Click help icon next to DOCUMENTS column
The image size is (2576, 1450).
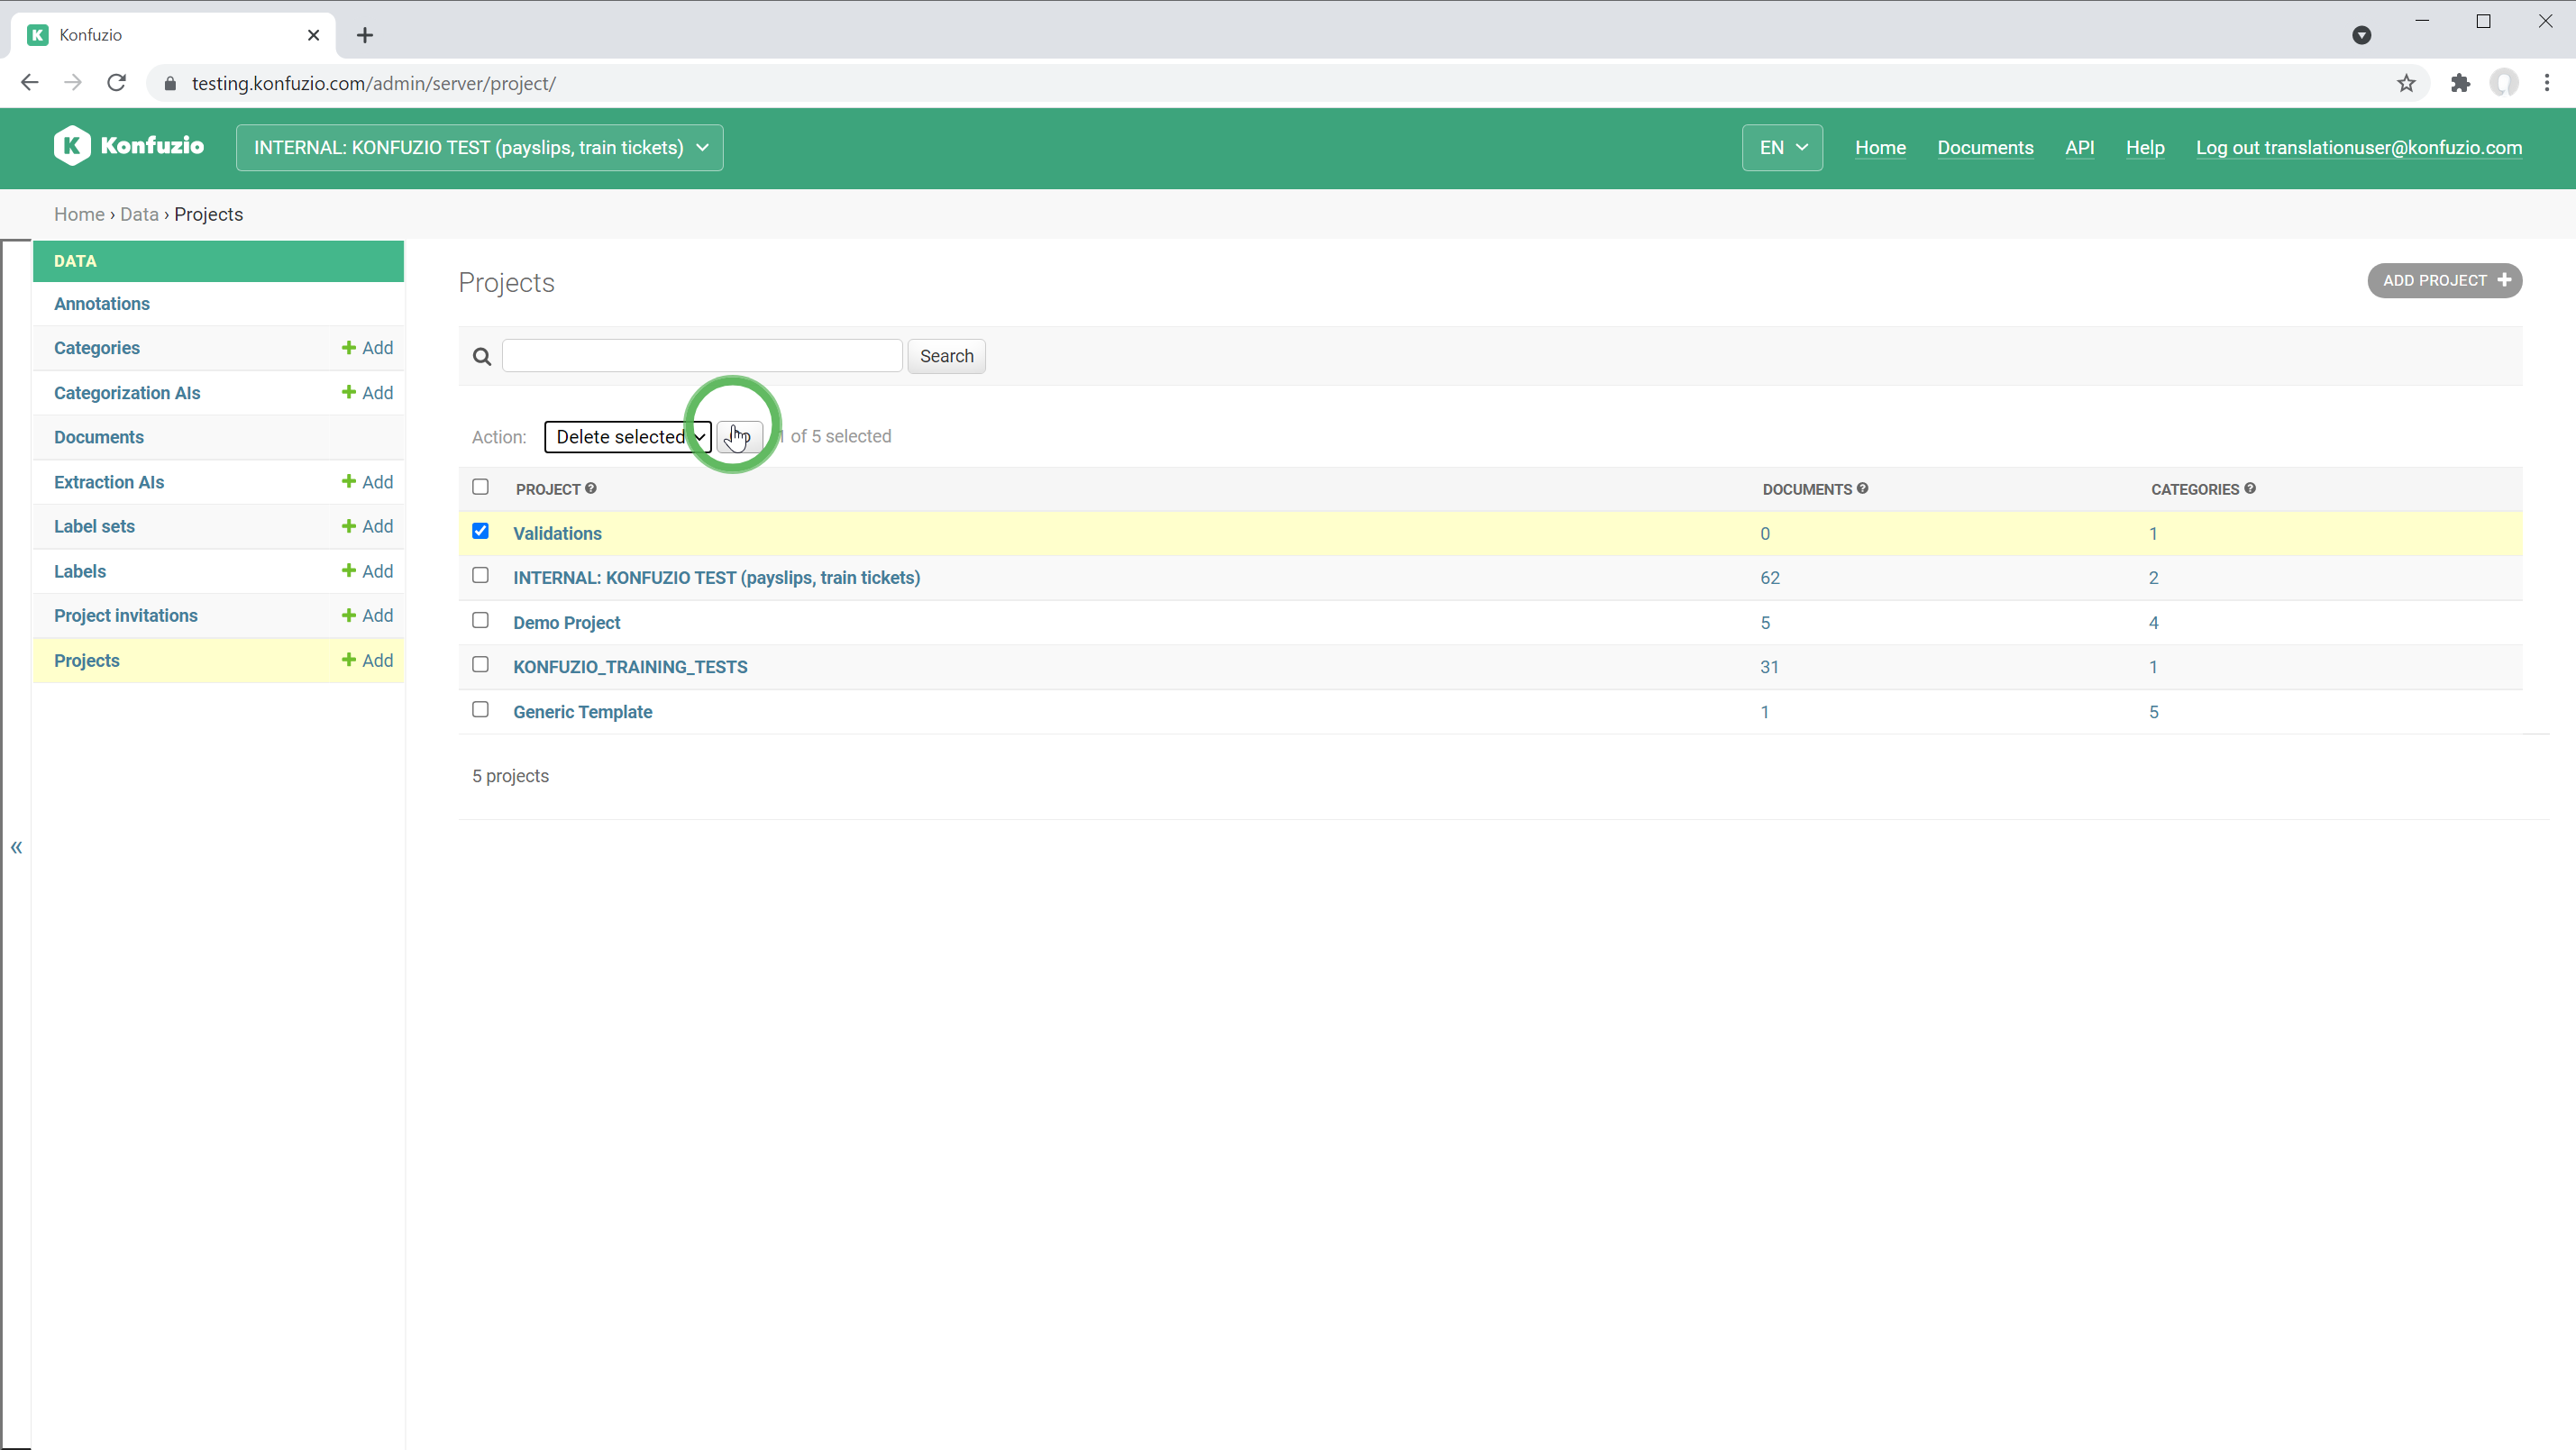[1862, 488]
